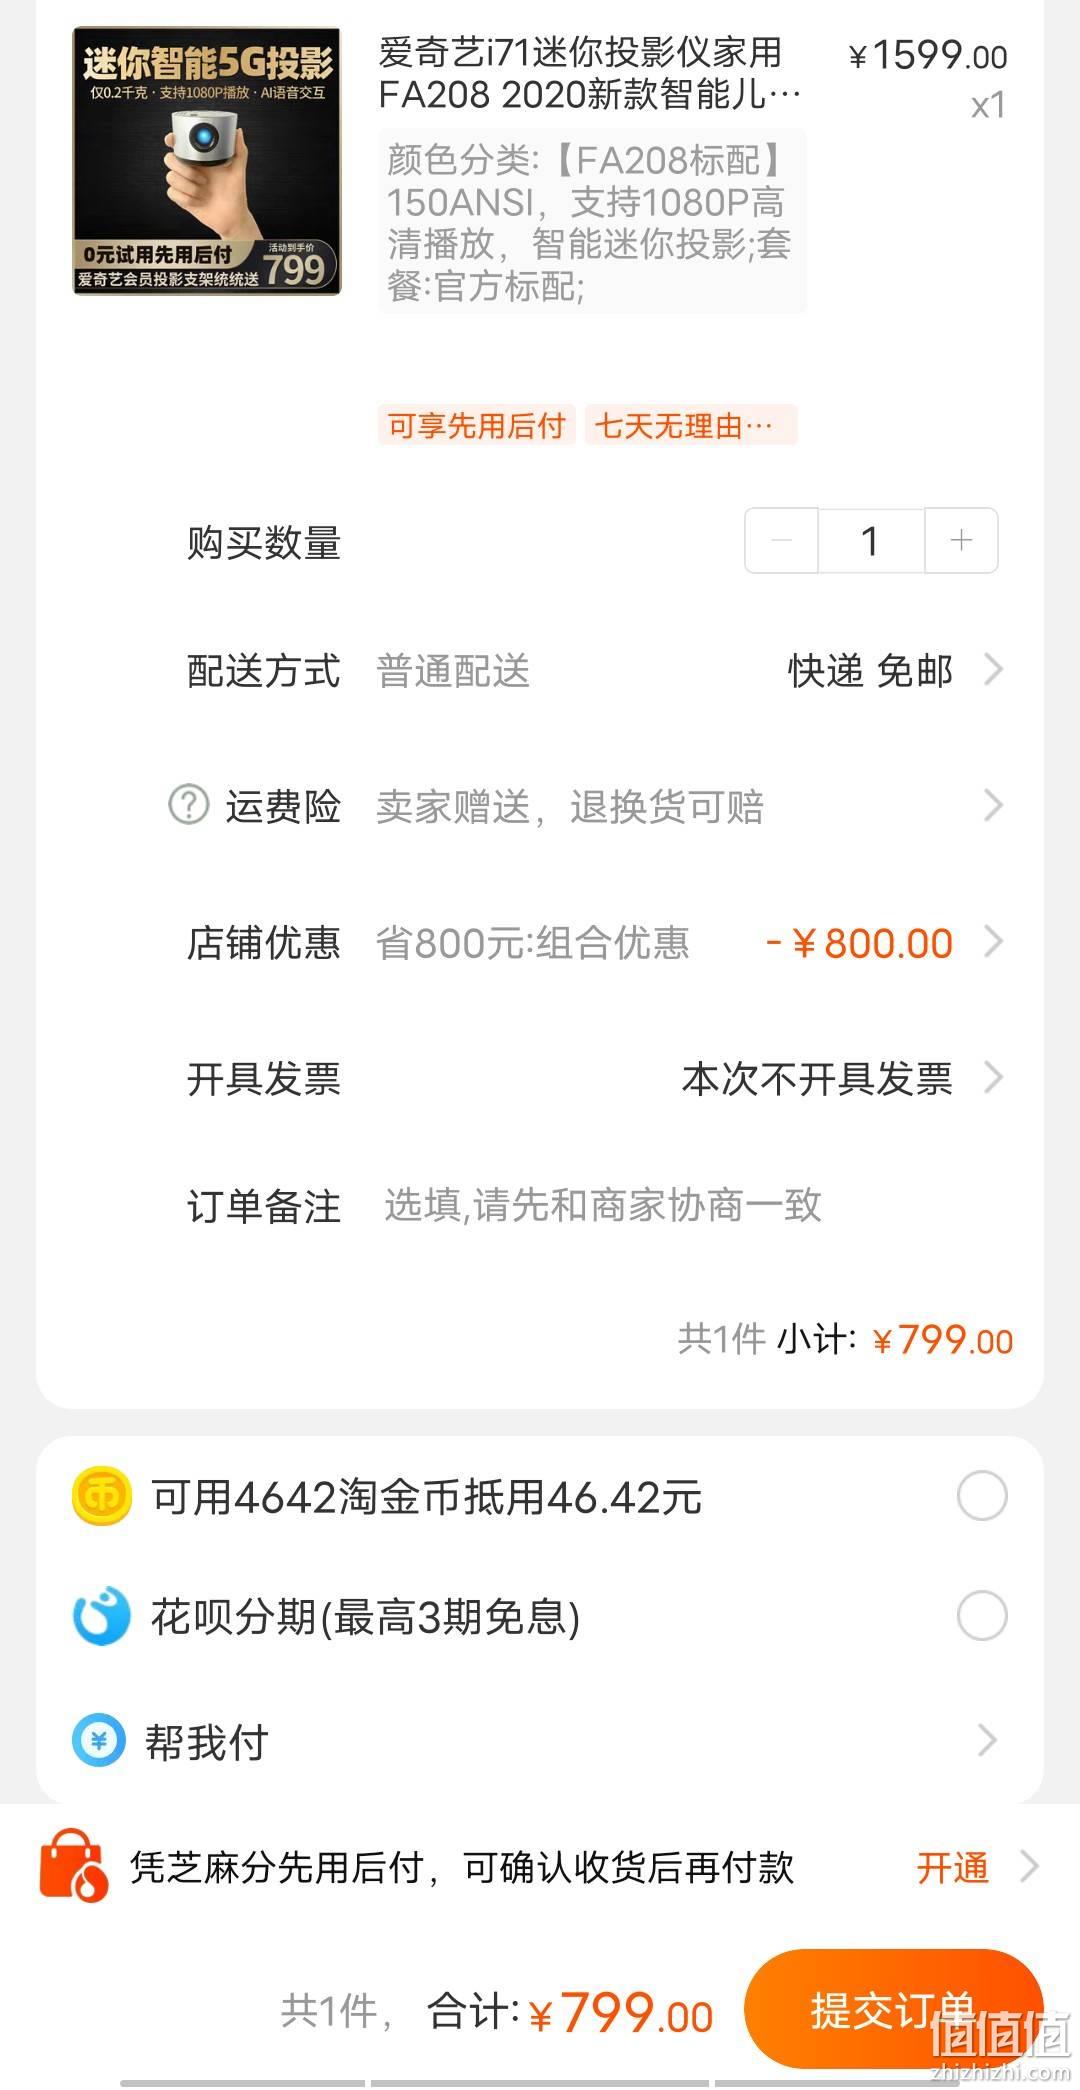The image size is (1080, 2090).
Task: Open 运费险 details arrow
Action: [993, 805]
